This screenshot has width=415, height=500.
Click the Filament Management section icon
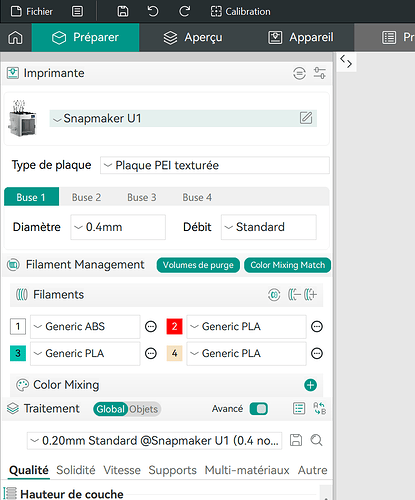coord(13,265)
